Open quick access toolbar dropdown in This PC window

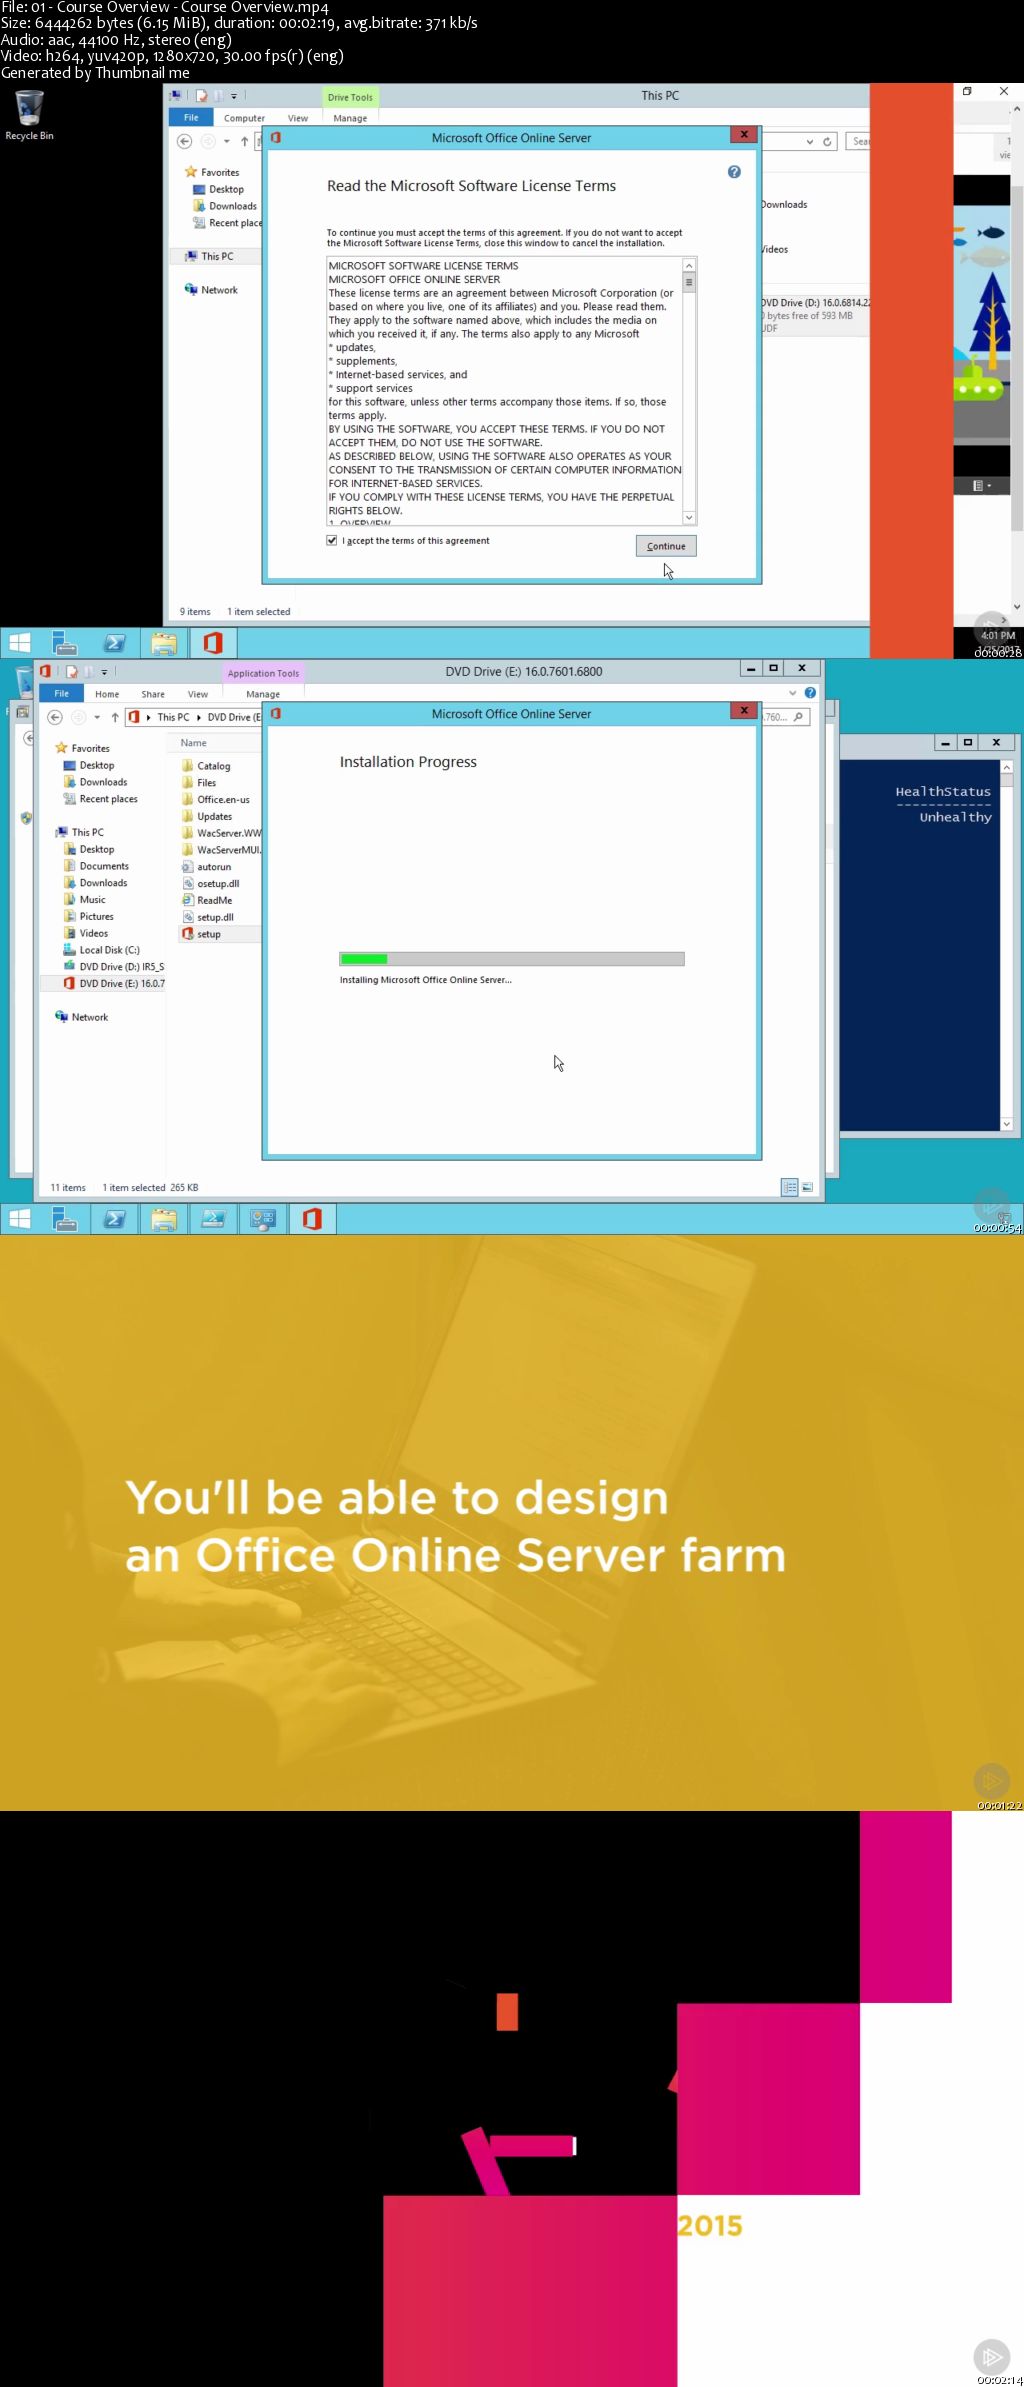[x=234, y=96]
